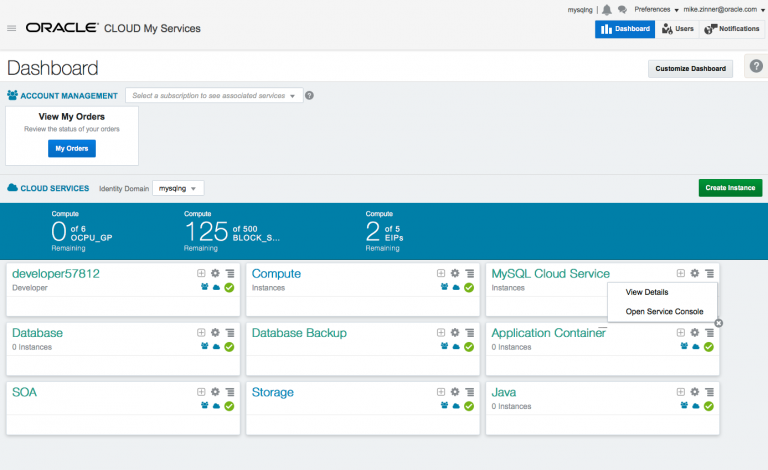Open the Compute service link
Viewport: 768px width, 470px height.
click(276, 274)
